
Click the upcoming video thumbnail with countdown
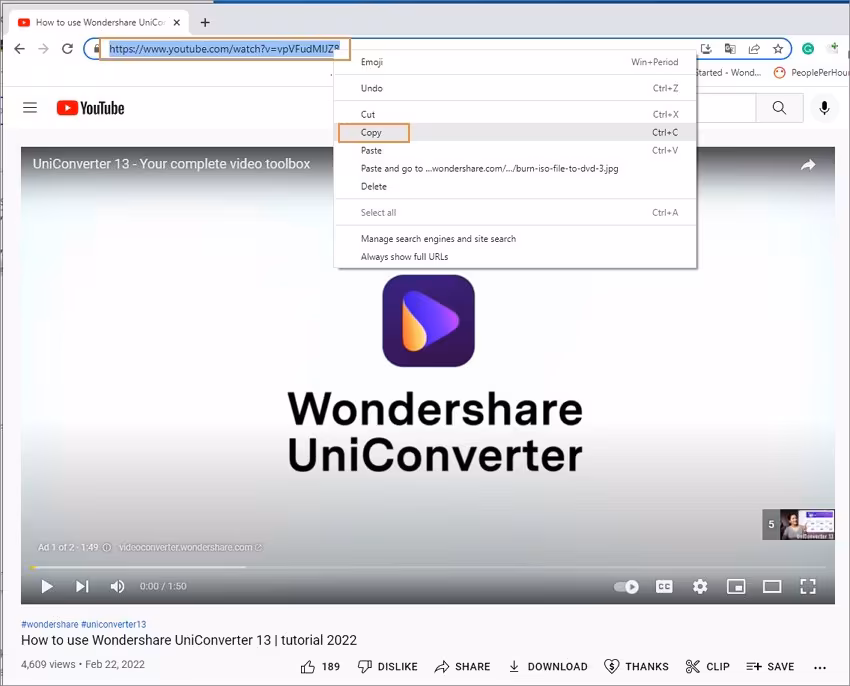click(x=798, y=524)
